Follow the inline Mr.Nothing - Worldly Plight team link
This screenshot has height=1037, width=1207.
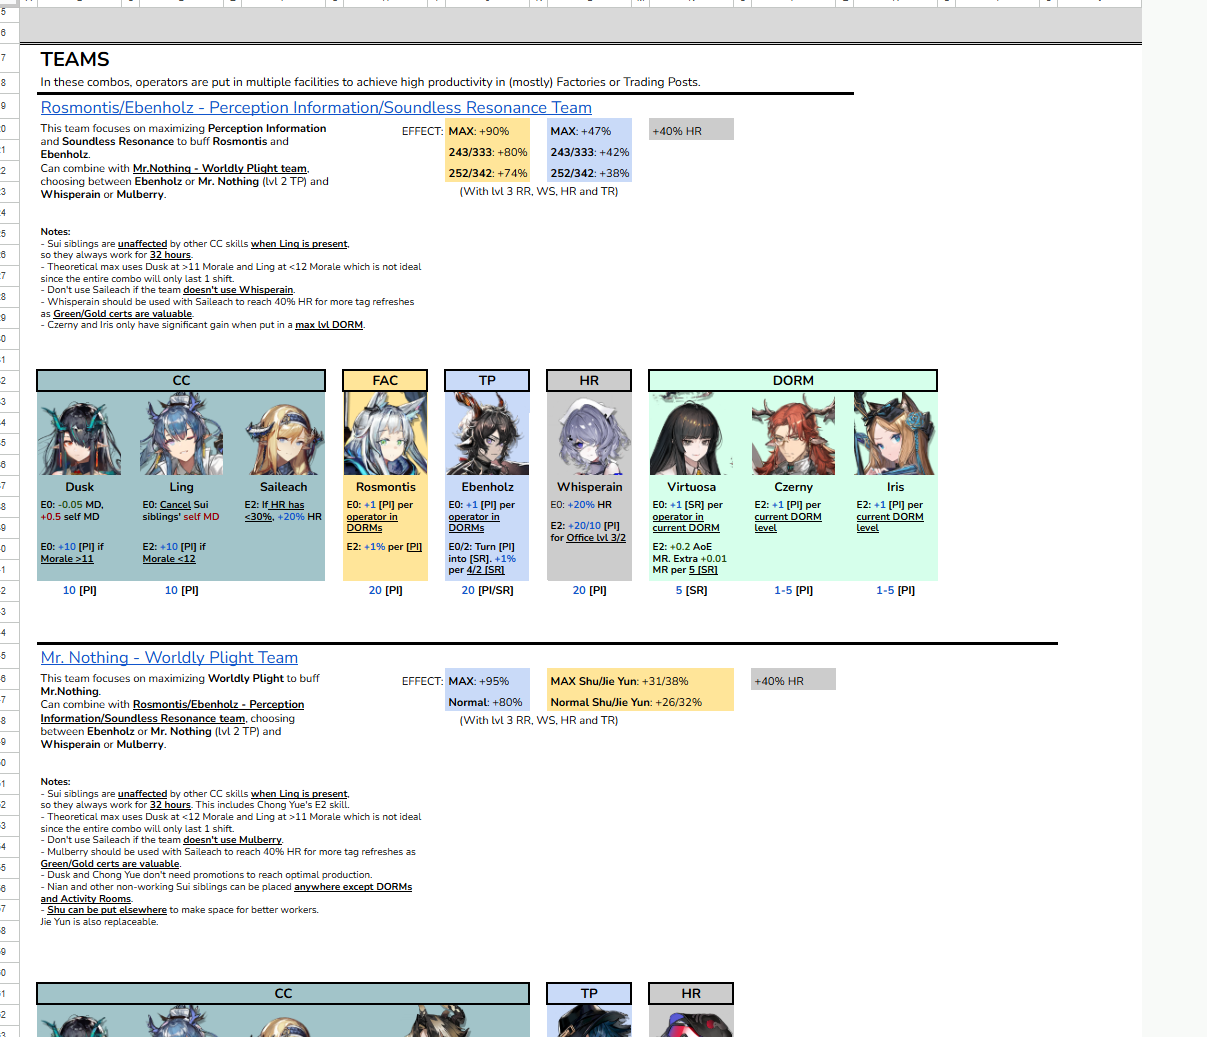click(220, 168)
